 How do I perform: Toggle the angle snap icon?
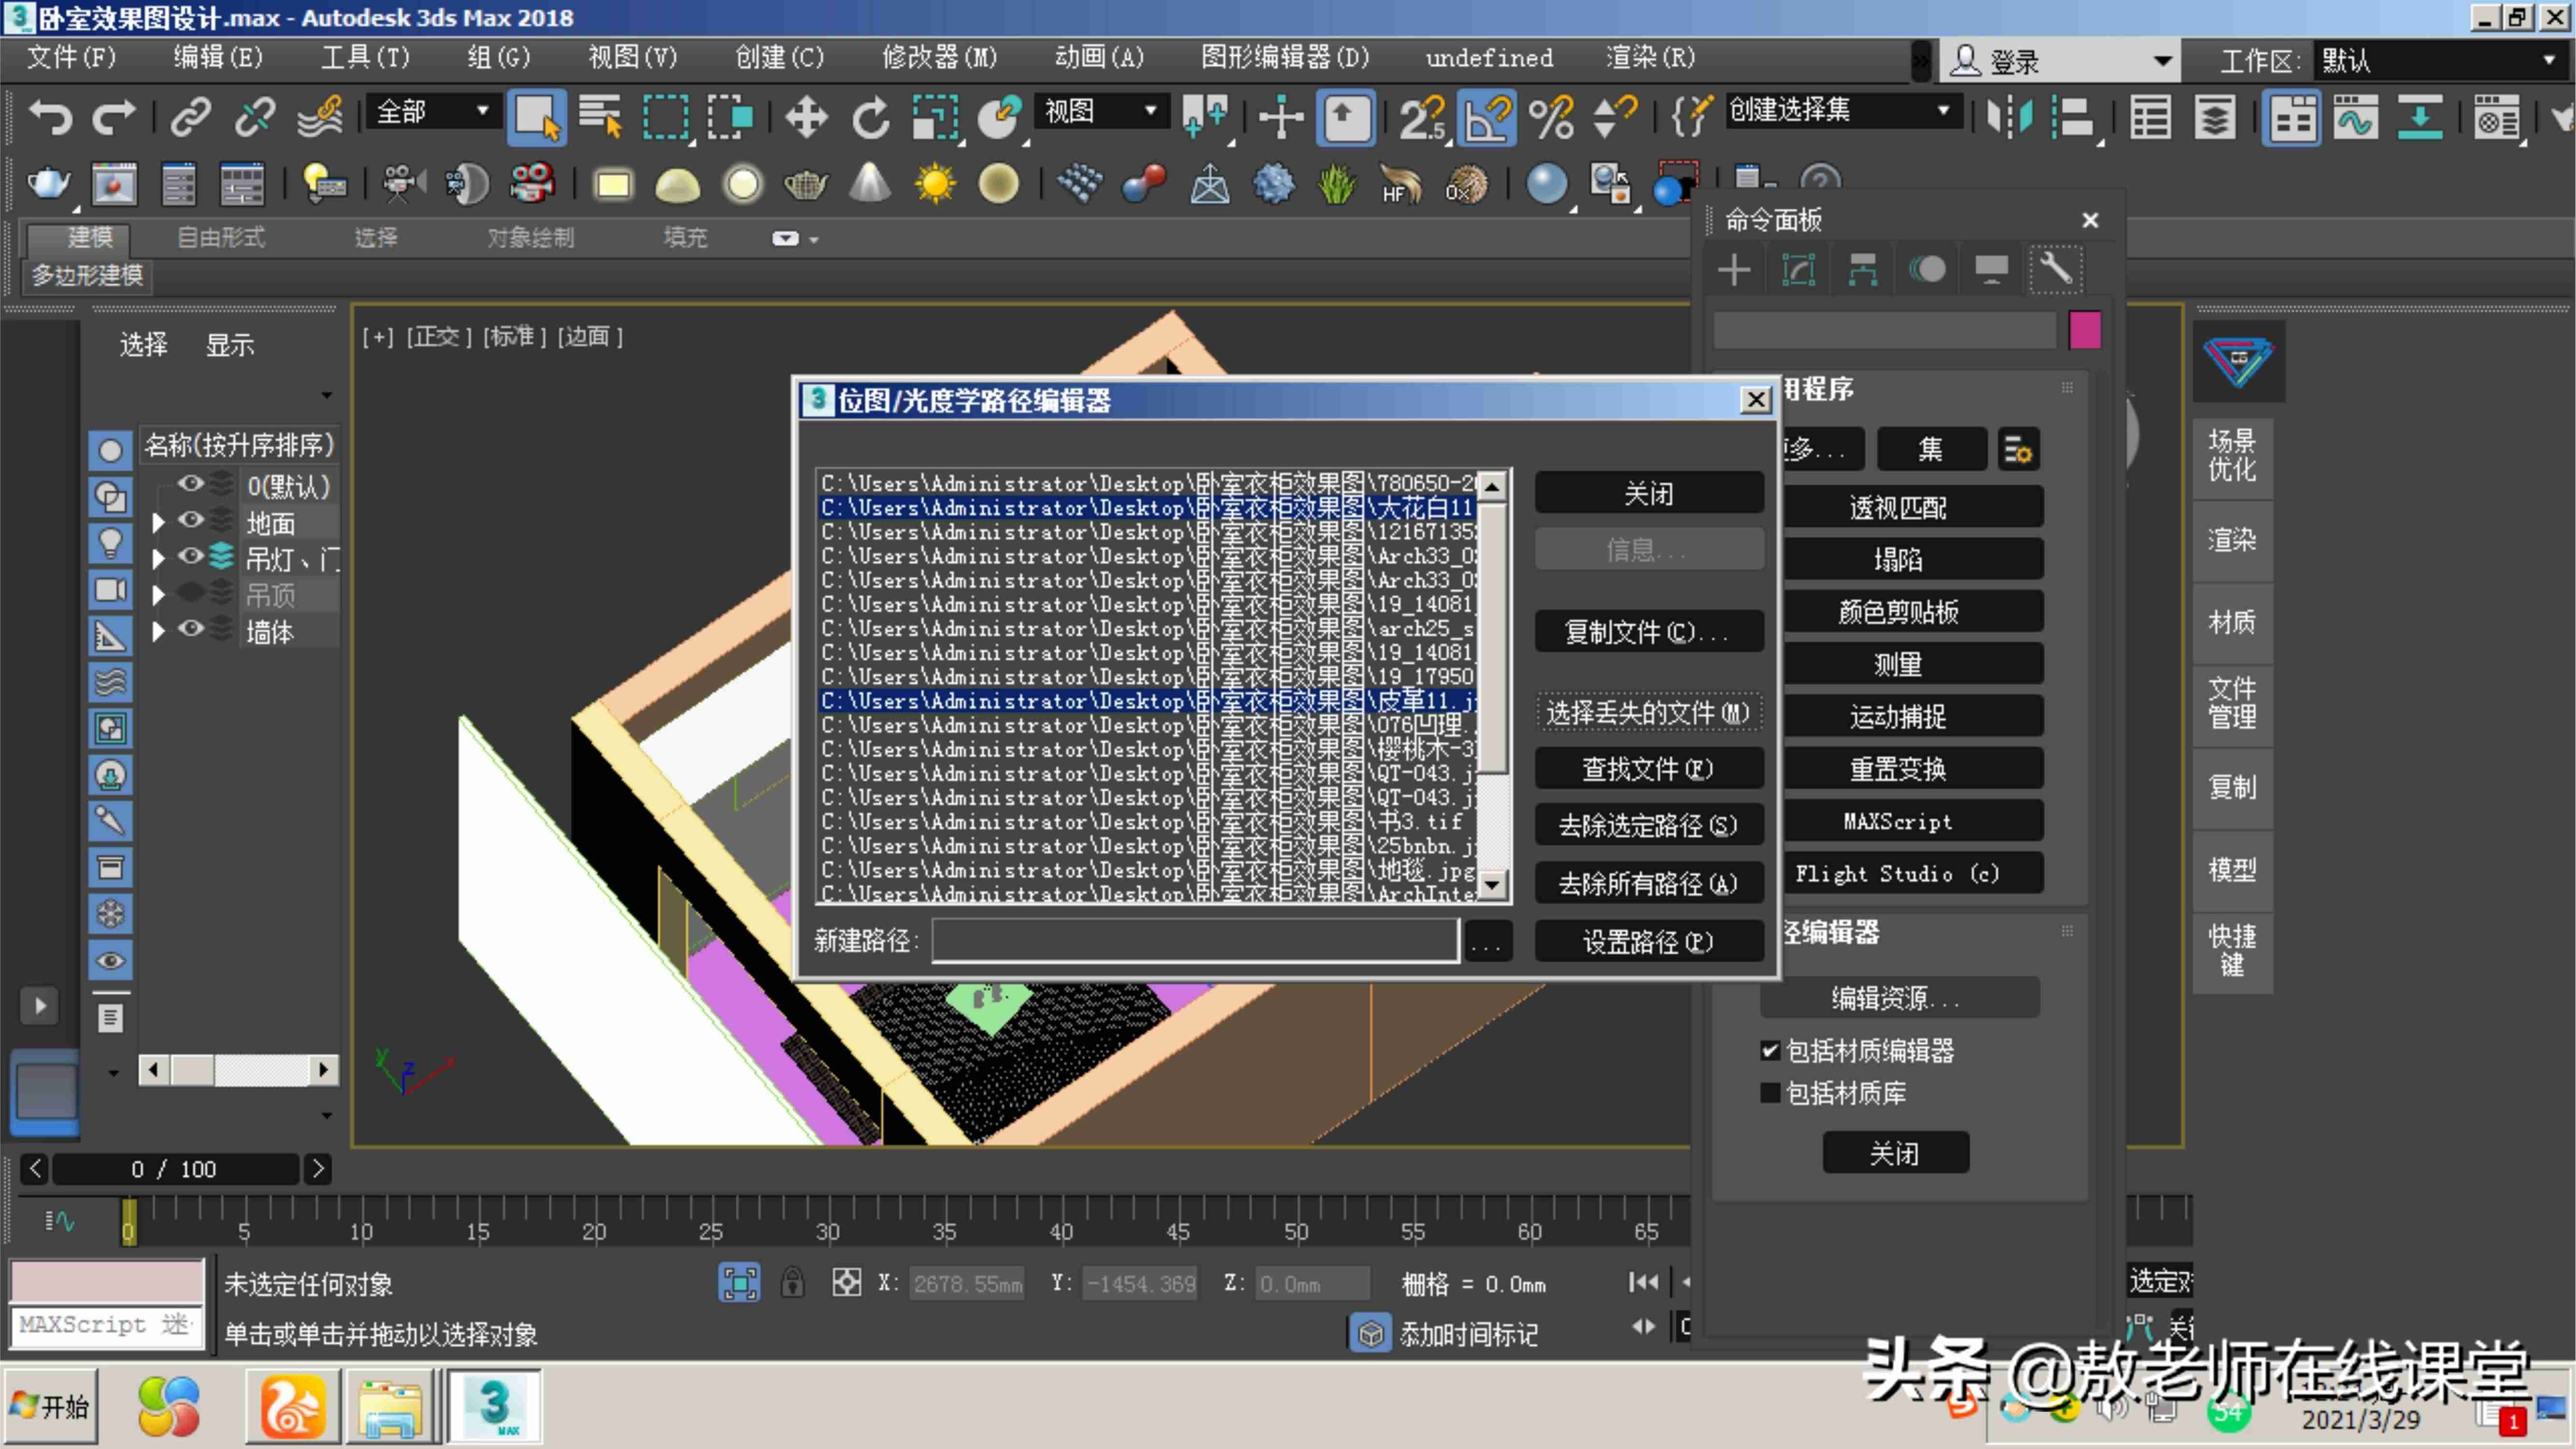[x=1487, y=118]
